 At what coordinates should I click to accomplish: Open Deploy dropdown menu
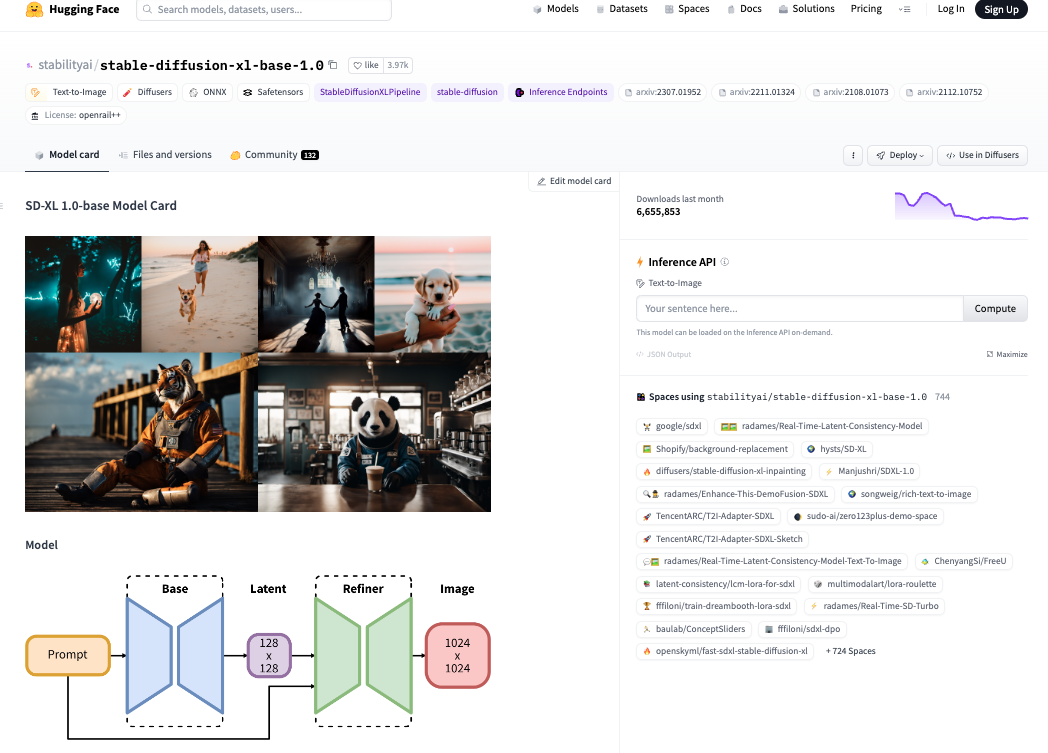[x=900, y=155]
